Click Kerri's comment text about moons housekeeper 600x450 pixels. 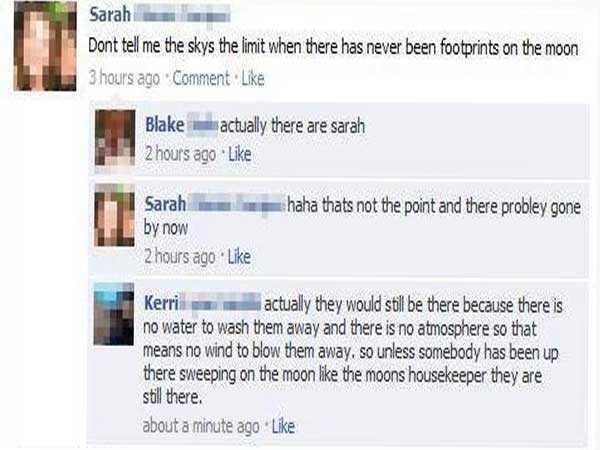[x=352, y=351]
